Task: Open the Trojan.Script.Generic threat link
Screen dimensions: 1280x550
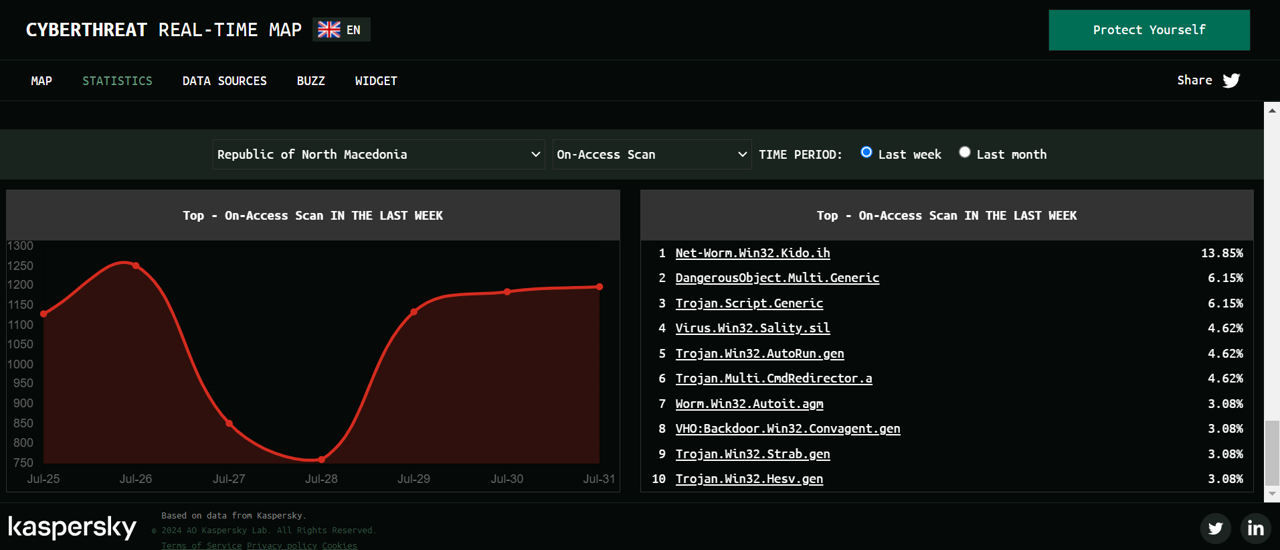Action: pyautogui.click(x=749, y=303)
